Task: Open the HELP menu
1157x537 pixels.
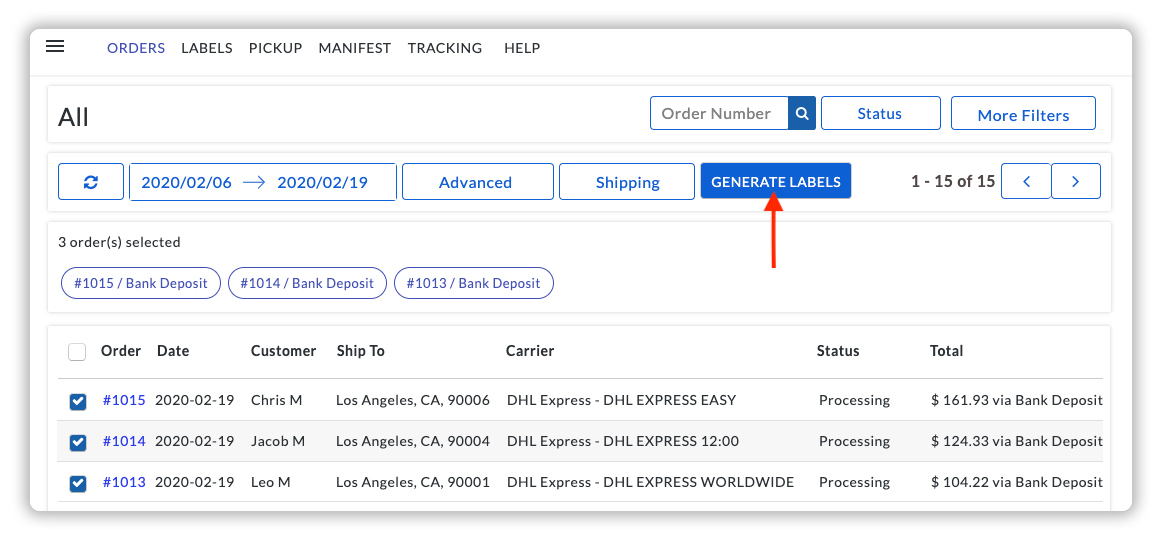Action: (522, 48)
